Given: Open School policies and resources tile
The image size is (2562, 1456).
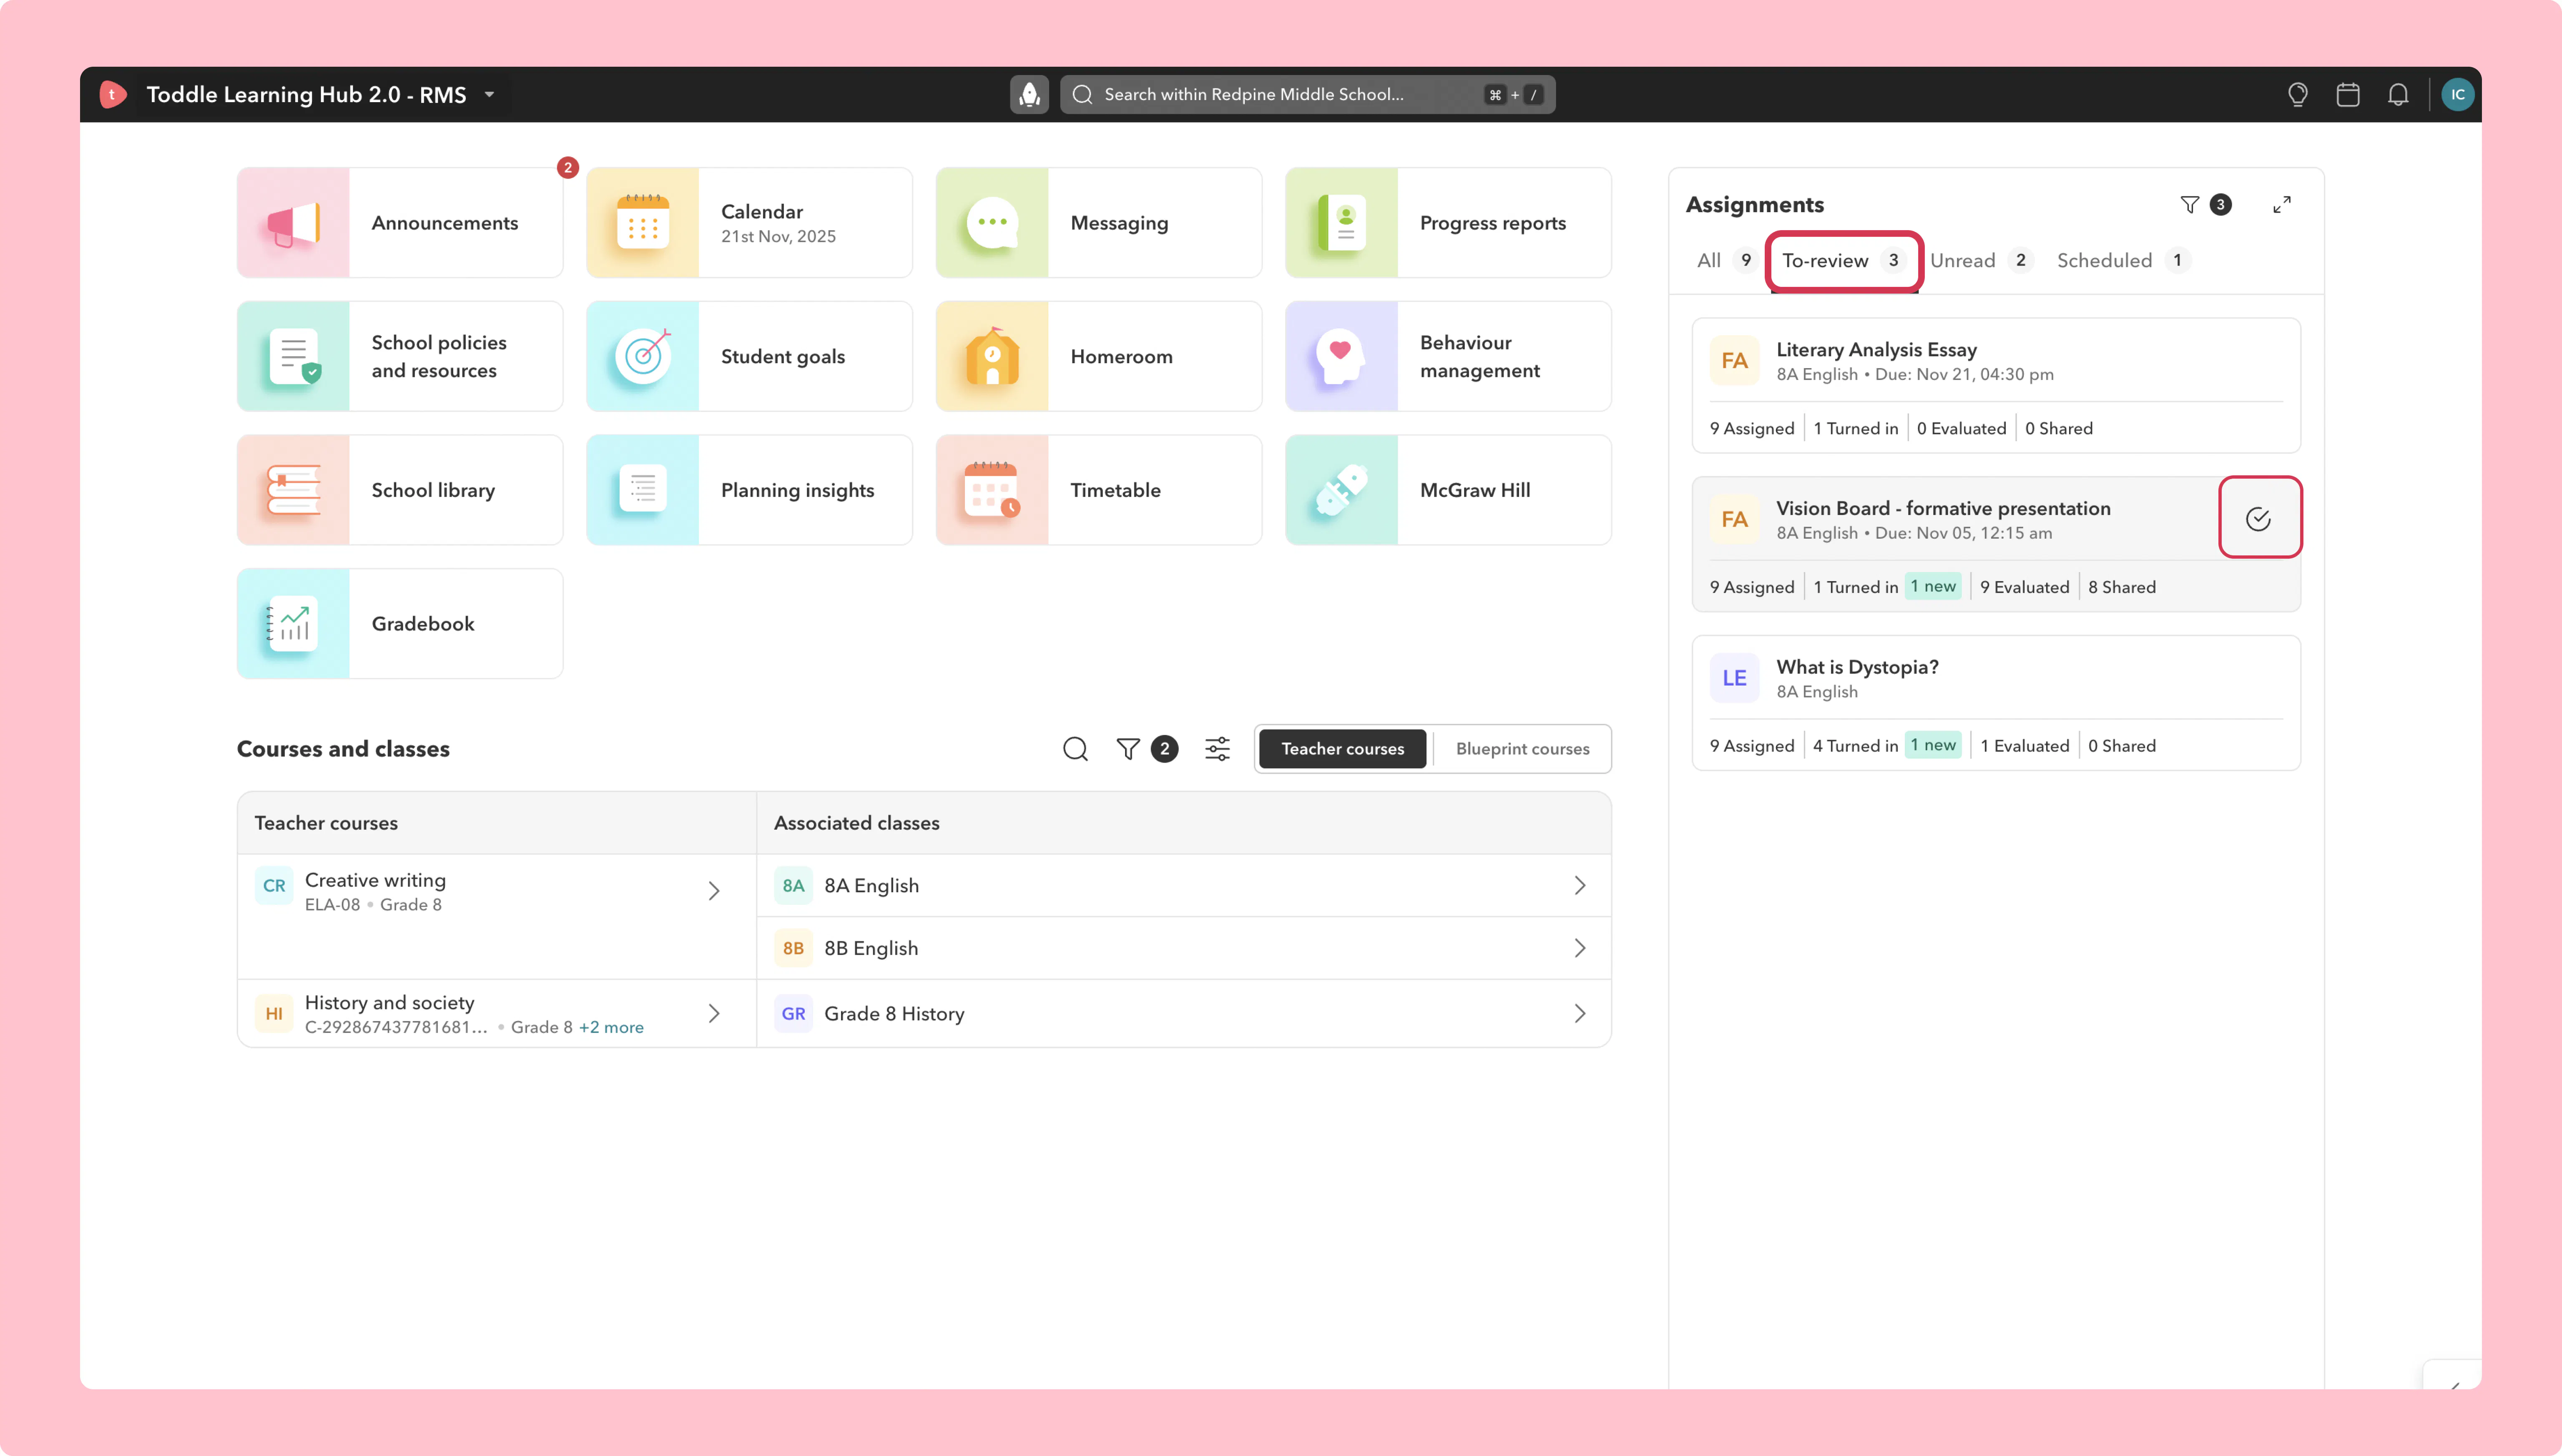Looking at the screenshot, I should 400,356.
